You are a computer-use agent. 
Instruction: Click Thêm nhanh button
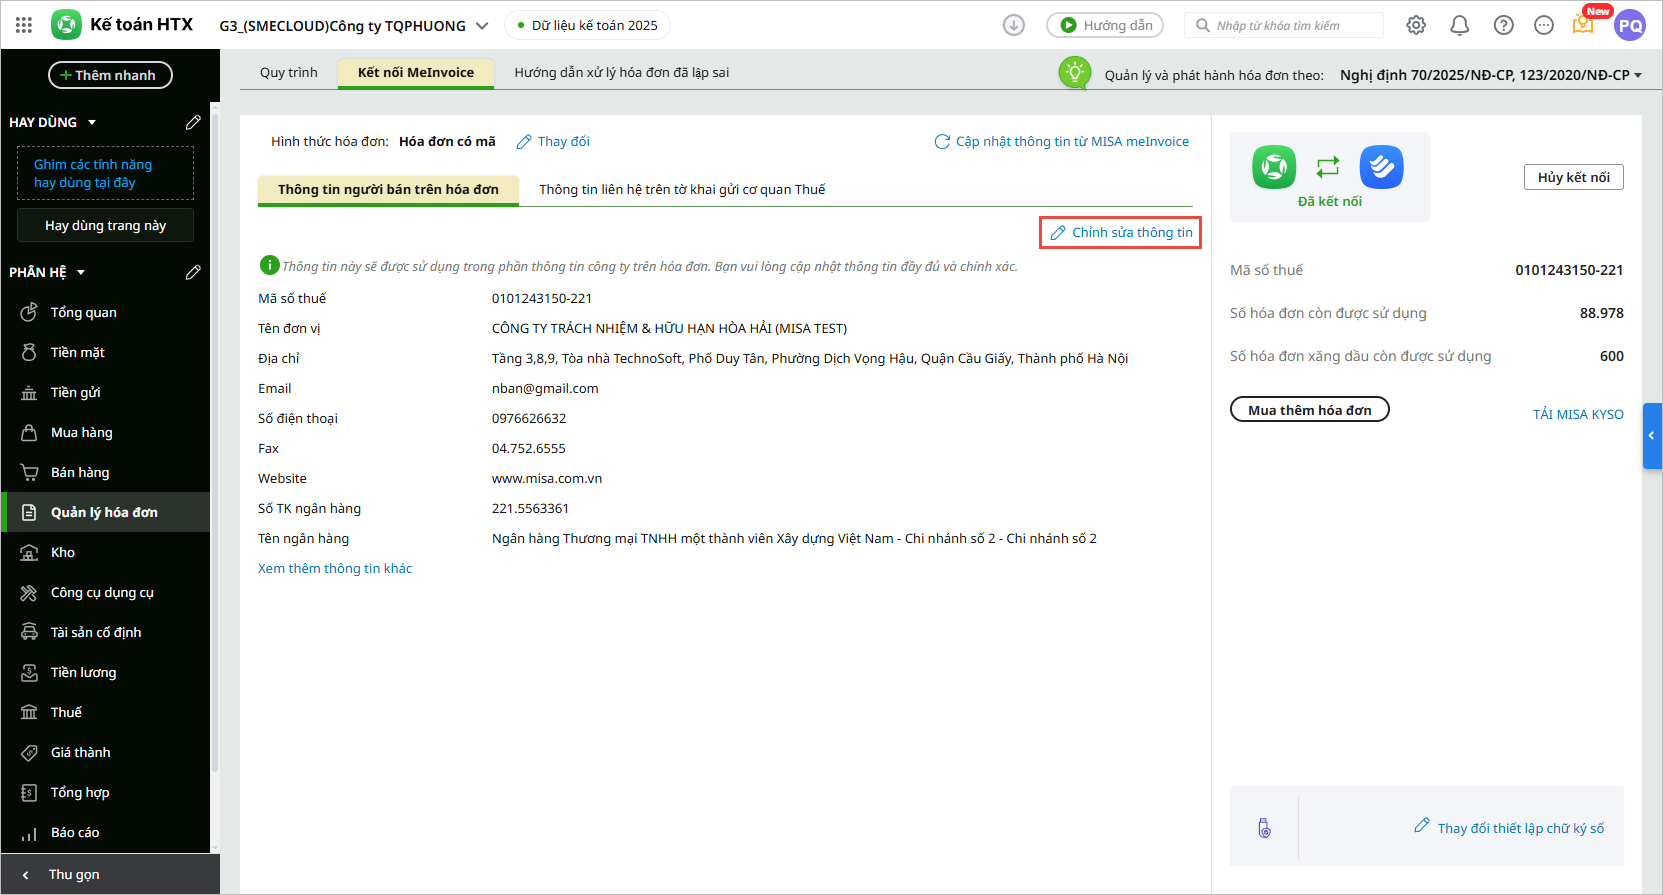click(110, 75)
